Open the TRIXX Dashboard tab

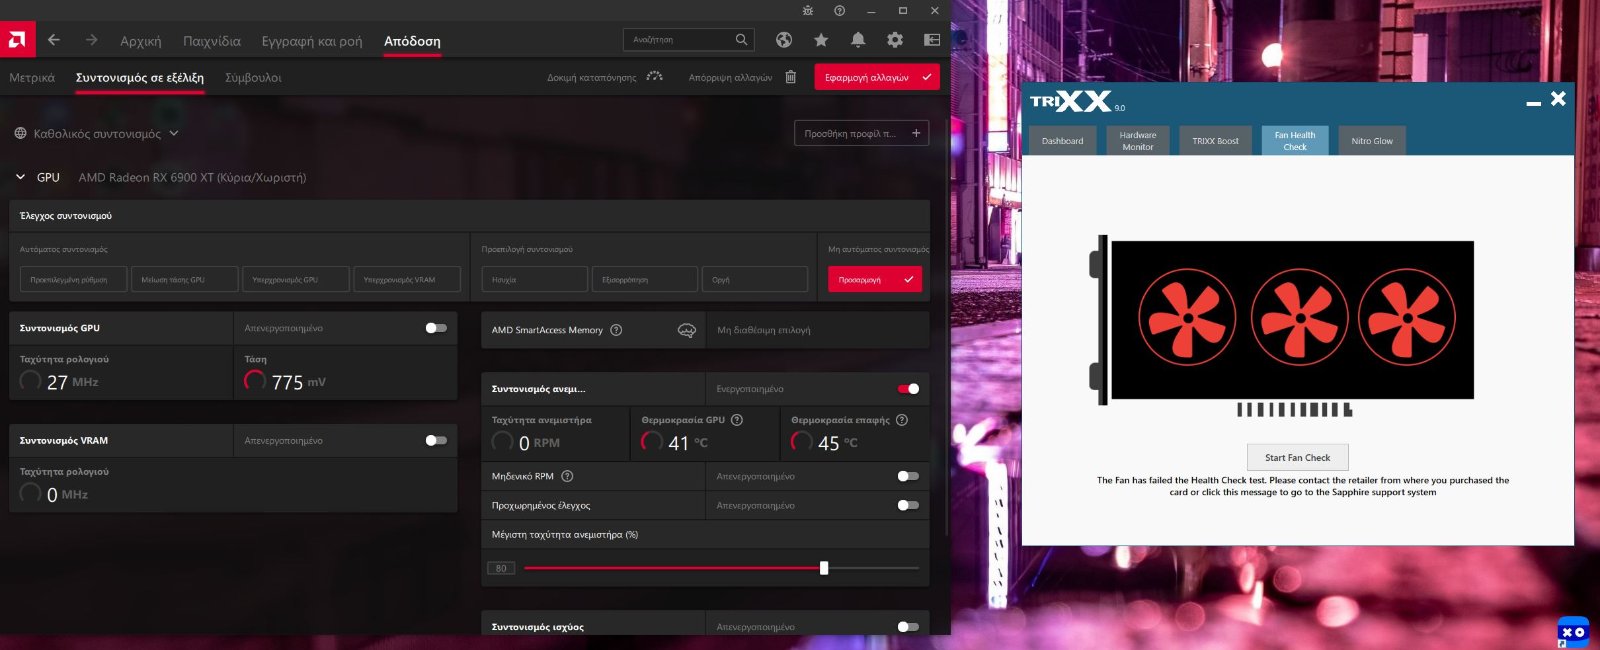pyautogui.click(x=1062, y=141)
